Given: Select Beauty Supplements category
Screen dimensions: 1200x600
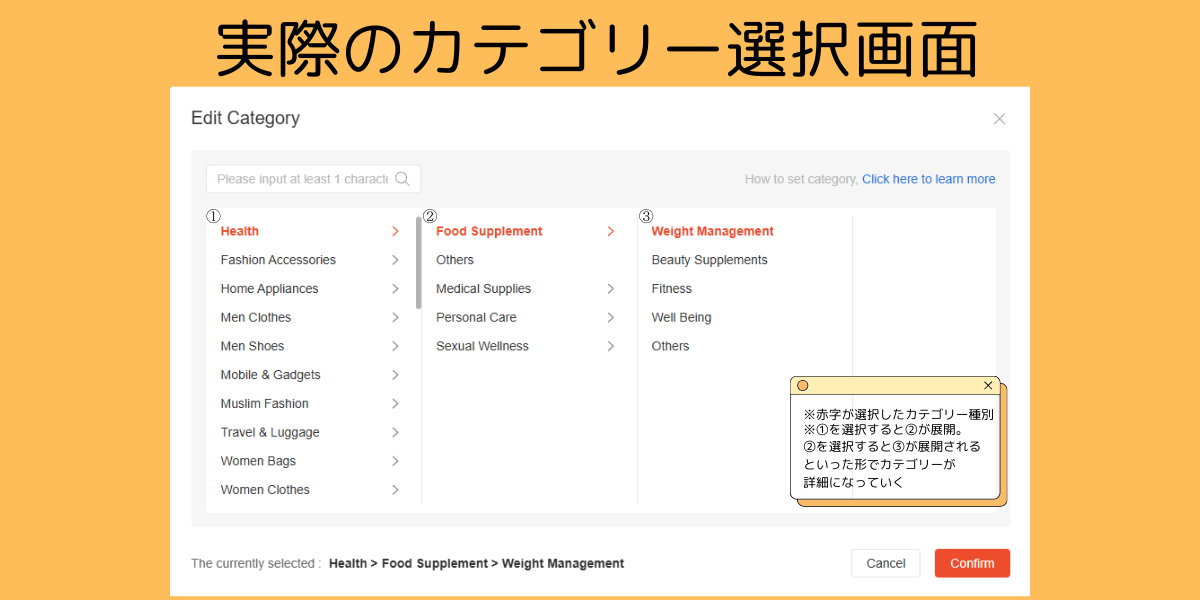Looking at the screenshot, I should point(710,260).
